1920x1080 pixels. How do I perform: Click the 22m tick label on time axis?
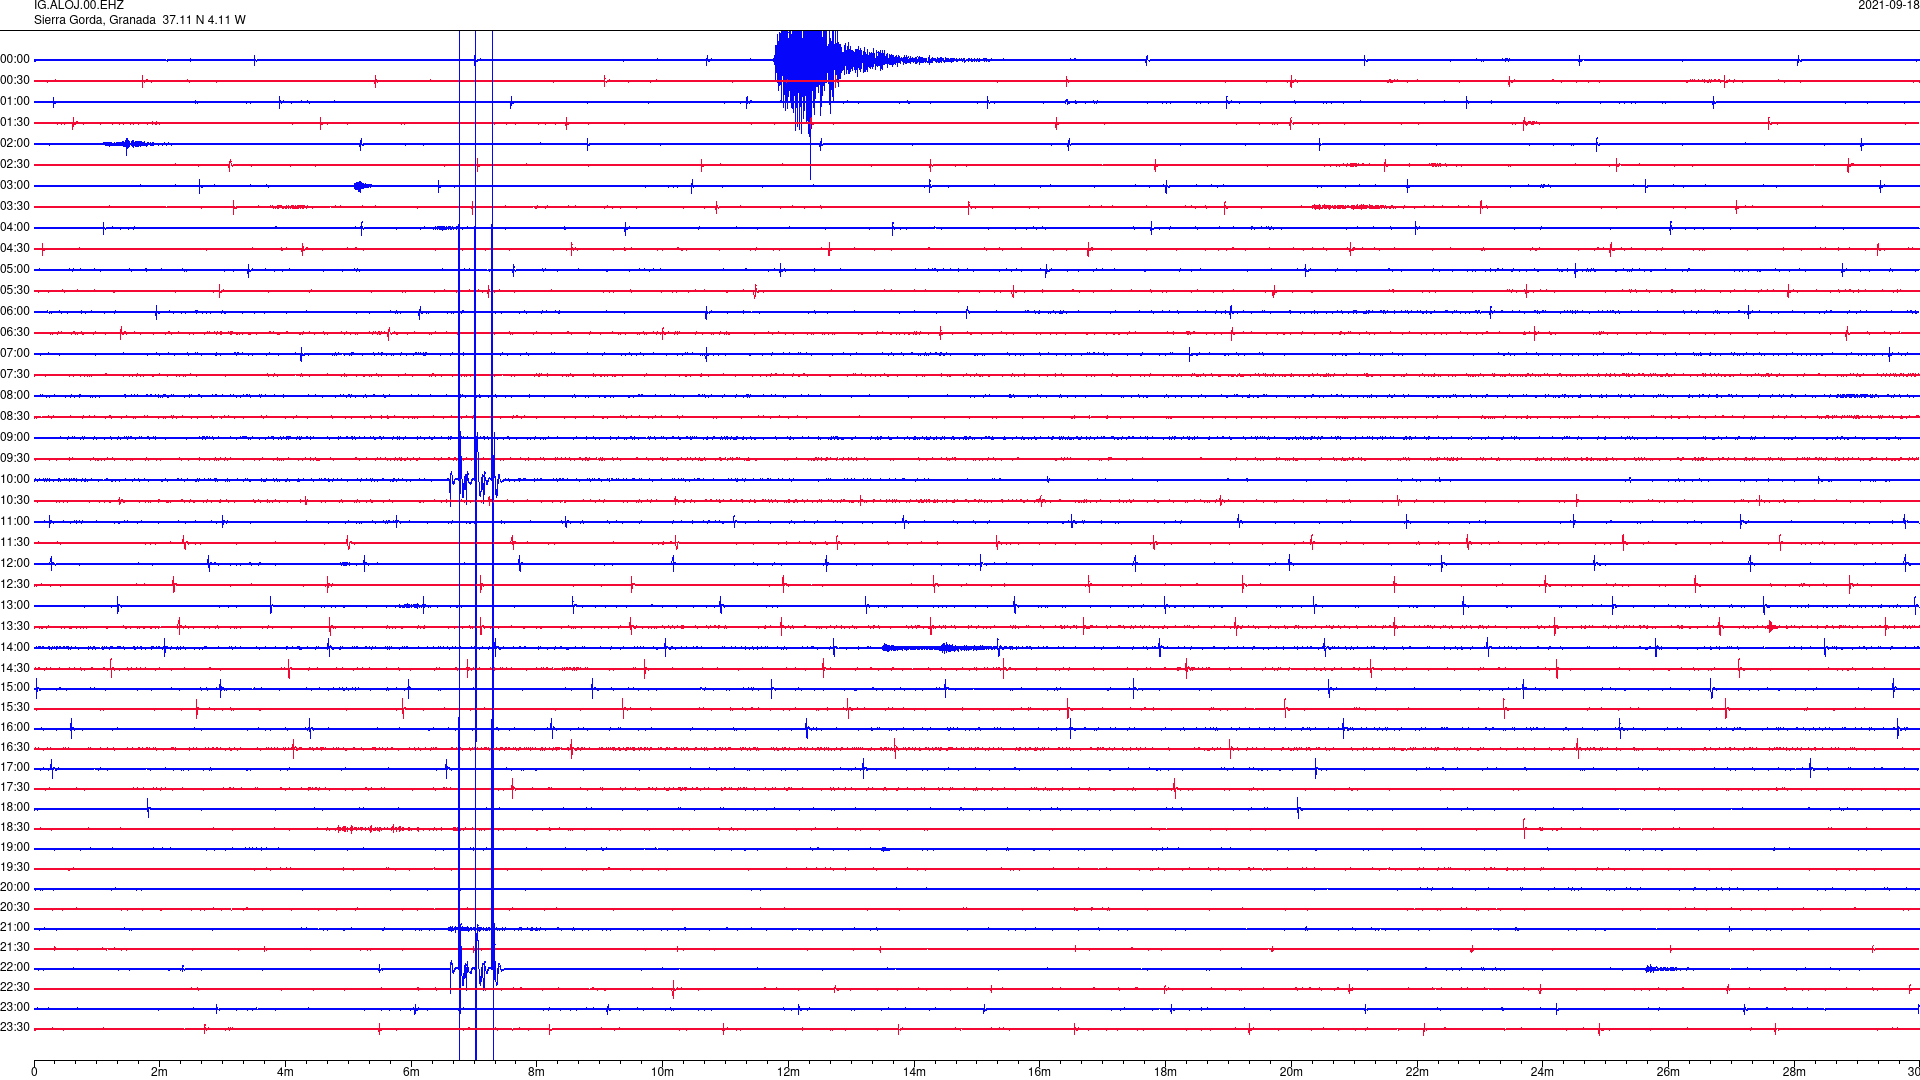tap(1417, 1072)
